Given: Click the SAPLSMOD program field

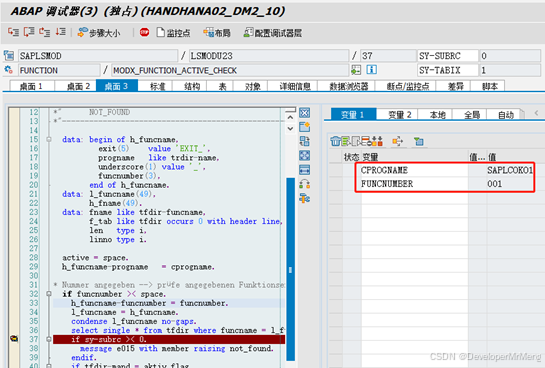Looking at the screenshot, I should coord(97,56).
